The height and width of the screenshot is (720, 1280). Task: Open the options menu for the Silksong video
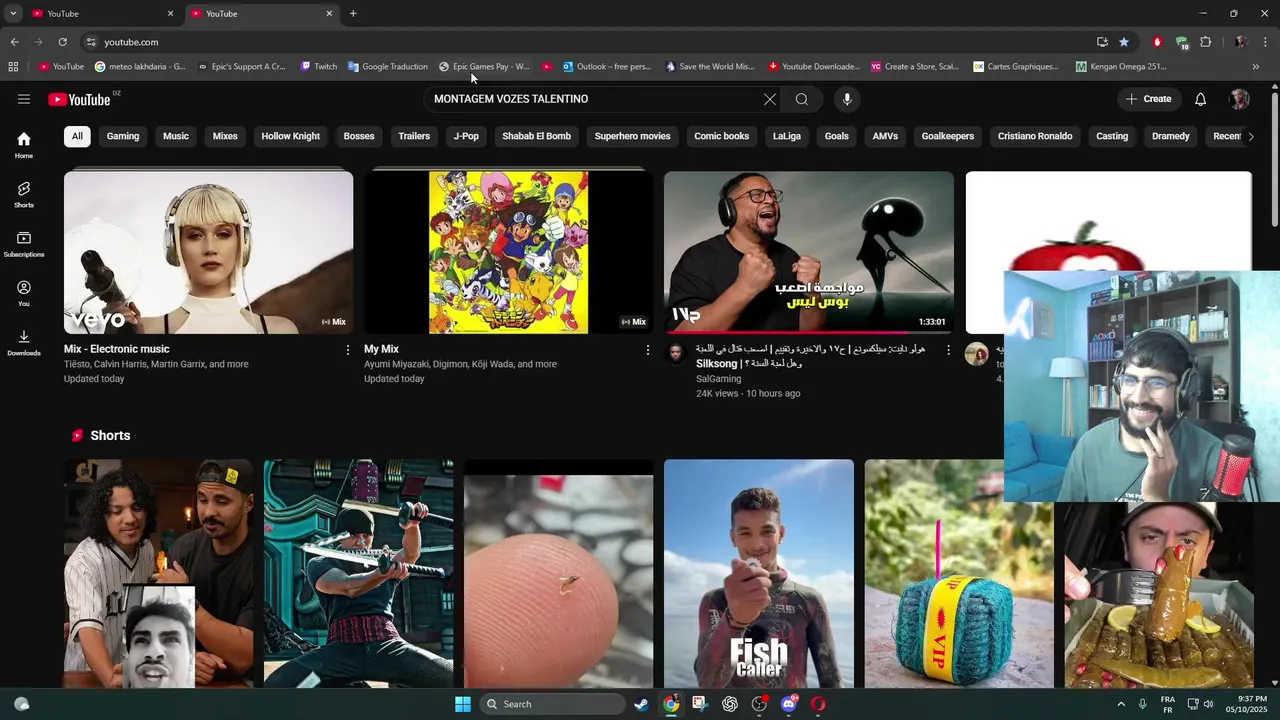[x=948, y=350]
